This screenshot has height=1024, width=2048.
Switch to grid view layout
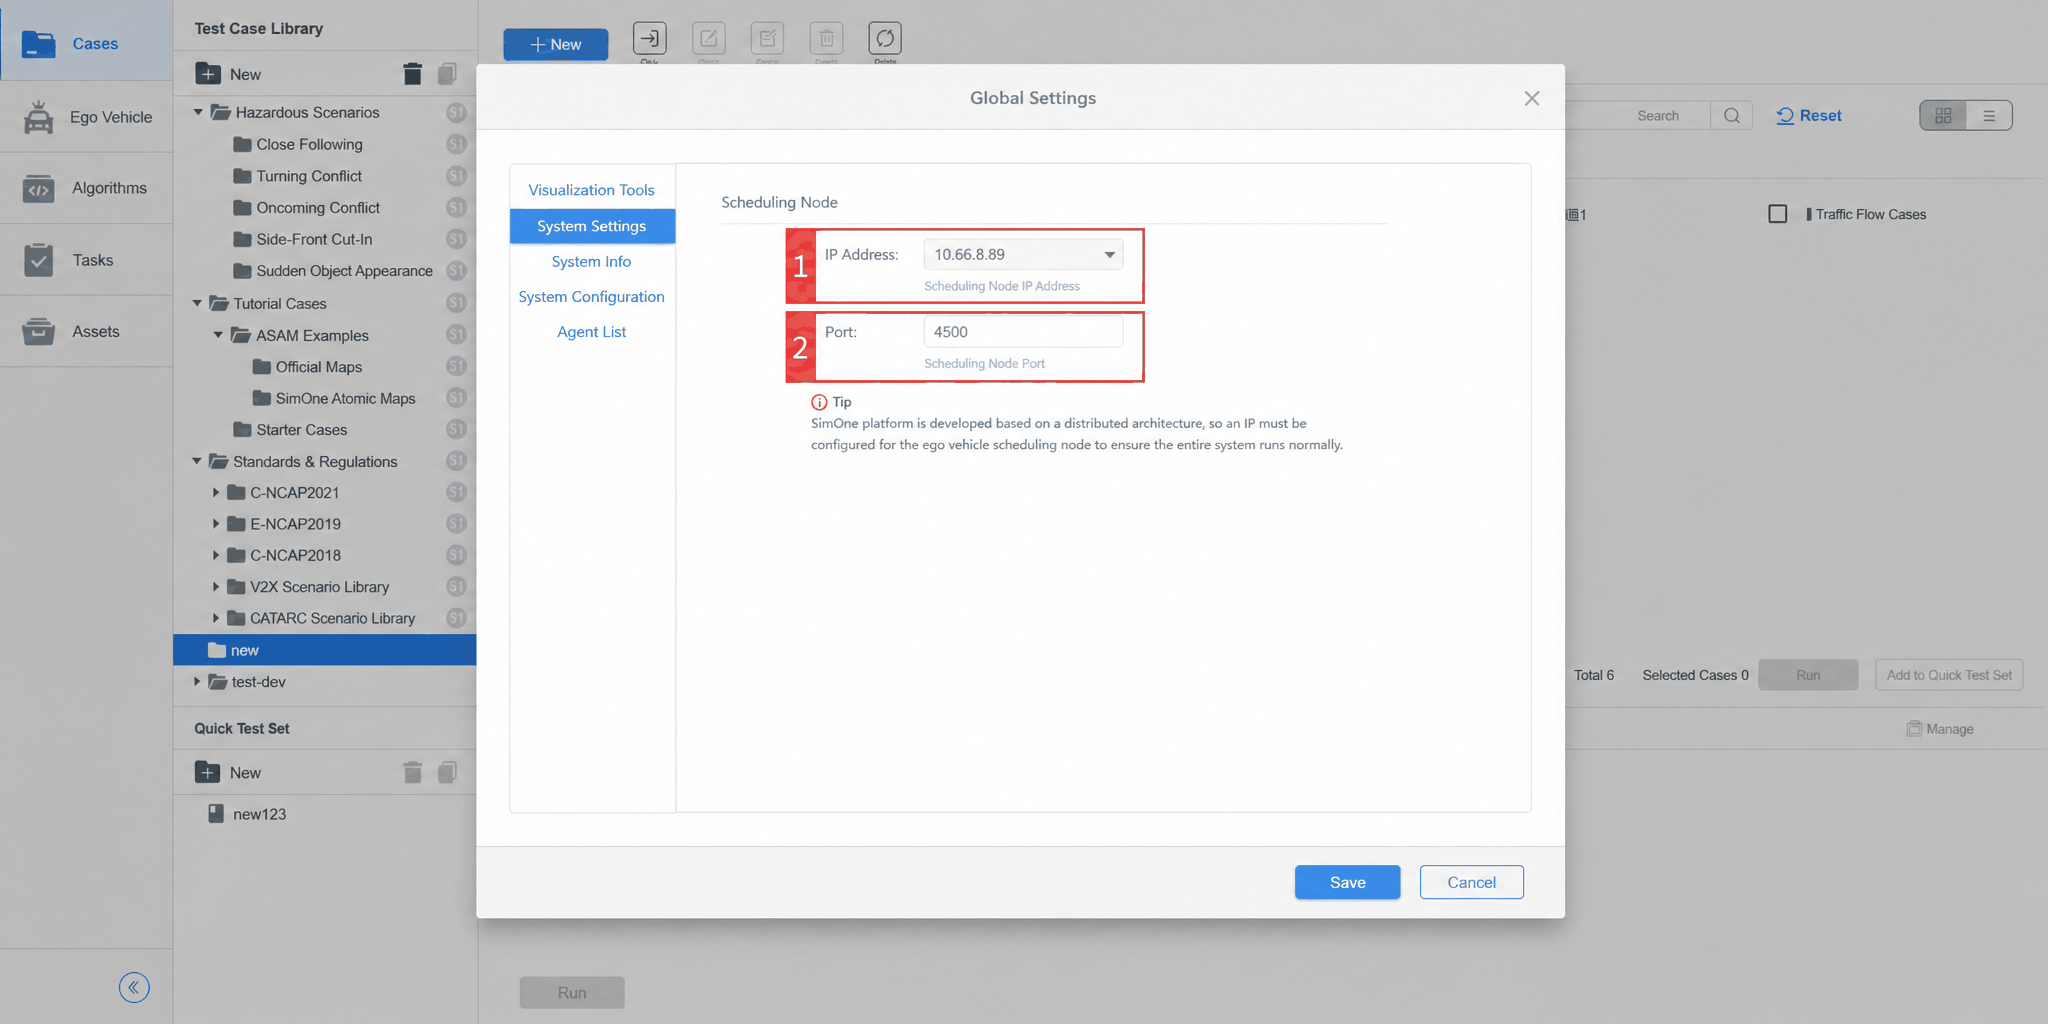coord(1943,116)
